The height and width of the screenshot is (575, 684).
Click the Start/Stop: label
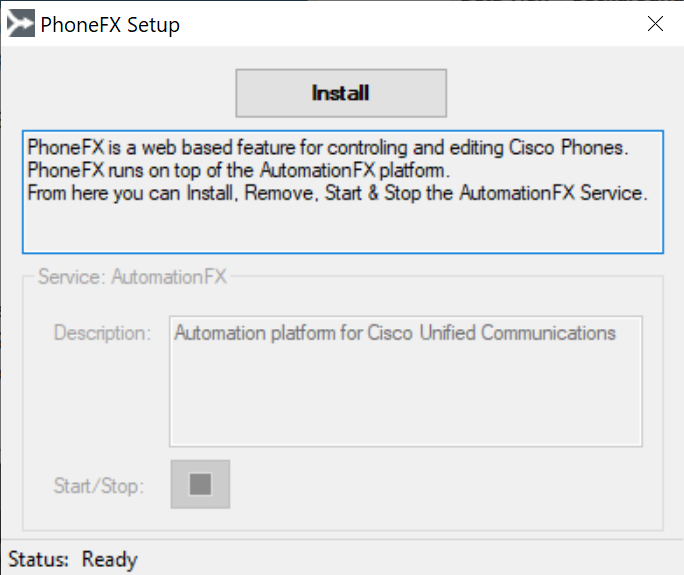pos(99,486)
